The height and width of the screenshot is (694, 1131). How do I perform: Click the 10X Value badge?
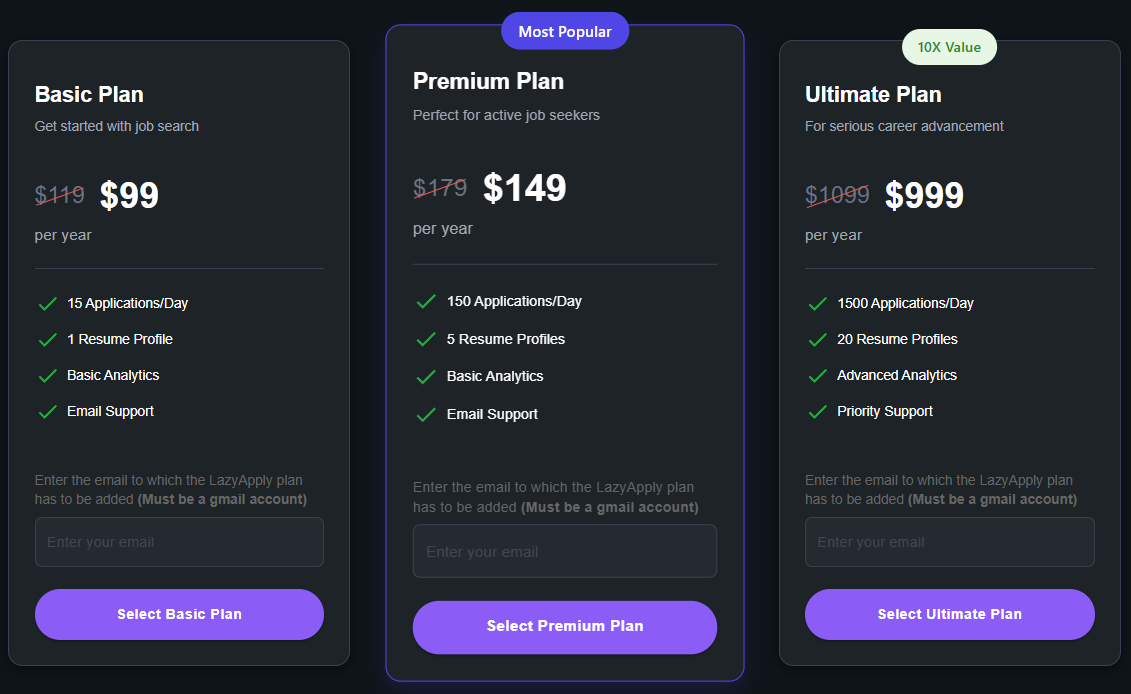point(949,47)
